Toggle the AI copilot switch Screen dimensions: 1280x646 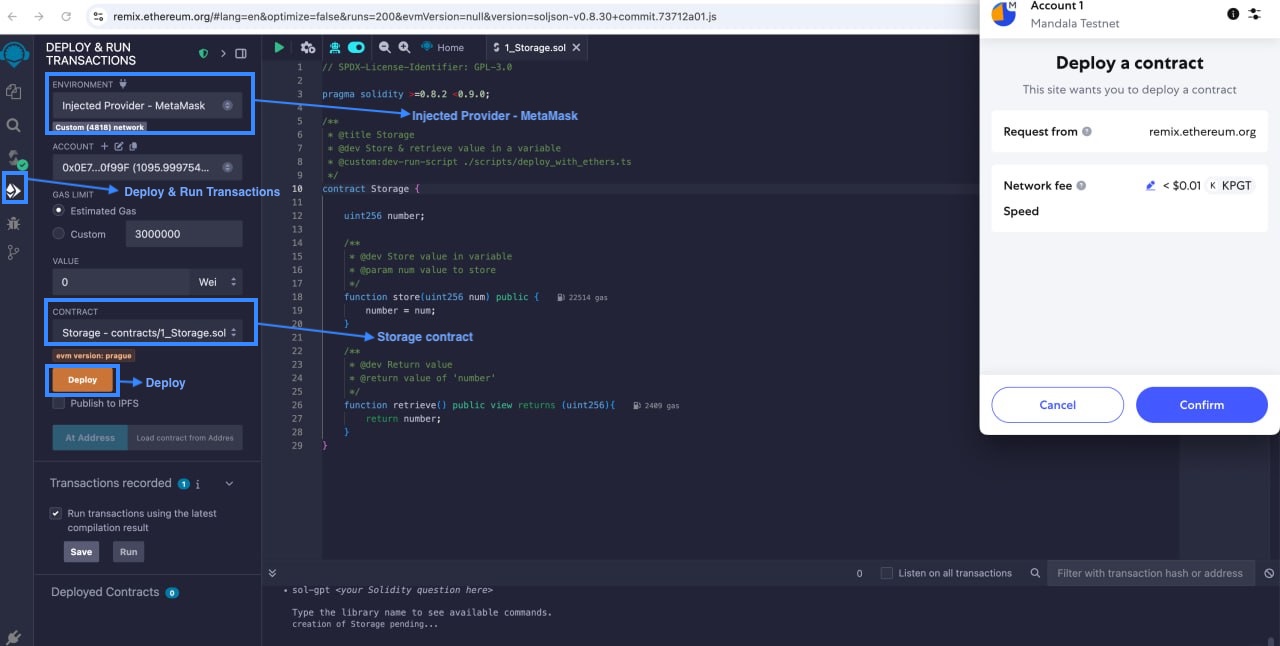point(356,47)
